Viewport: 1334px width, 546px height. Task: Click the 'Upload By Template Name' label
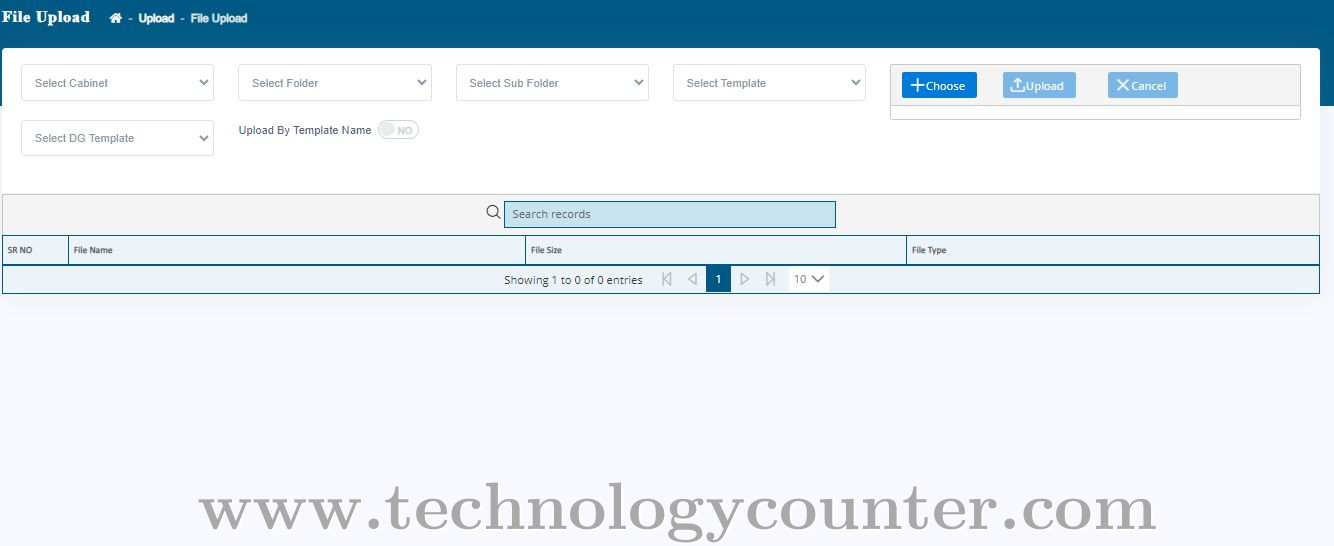[305, 130]
